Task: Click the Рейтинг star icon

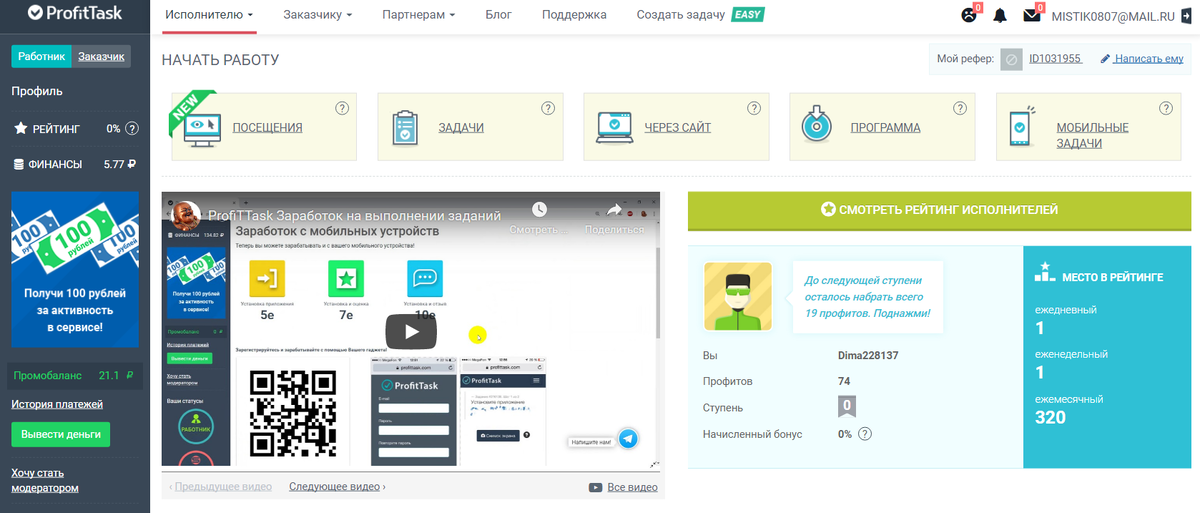Action: [x=19, y=128]
